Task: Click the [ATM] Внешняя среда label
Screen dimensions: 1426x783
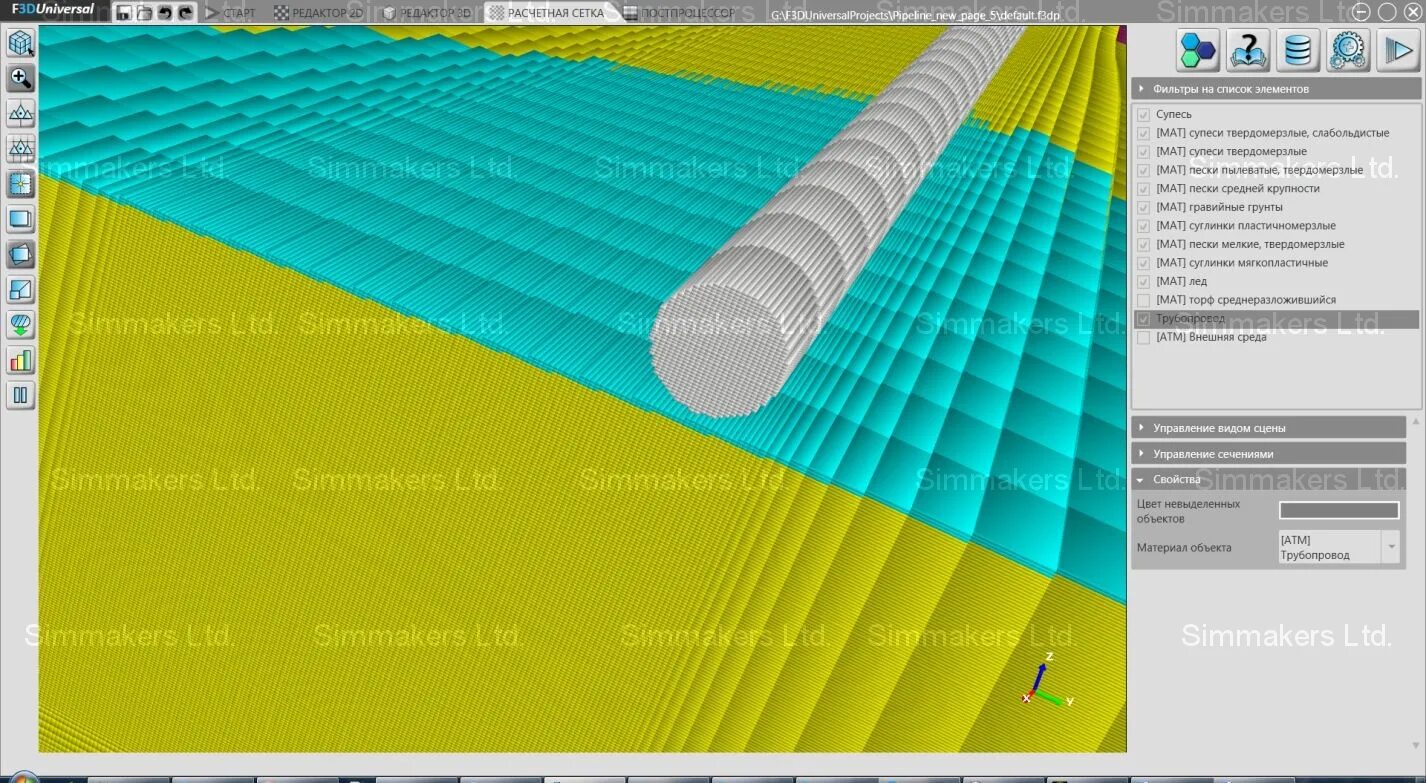Action: 1211,337
